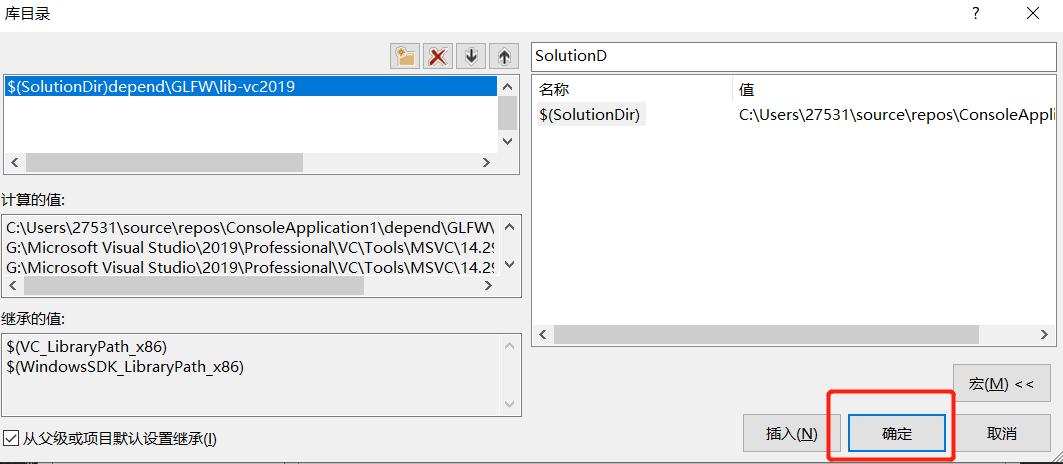Click the macro list horizontal scrollbar thumb

click(x=766, y=334)
